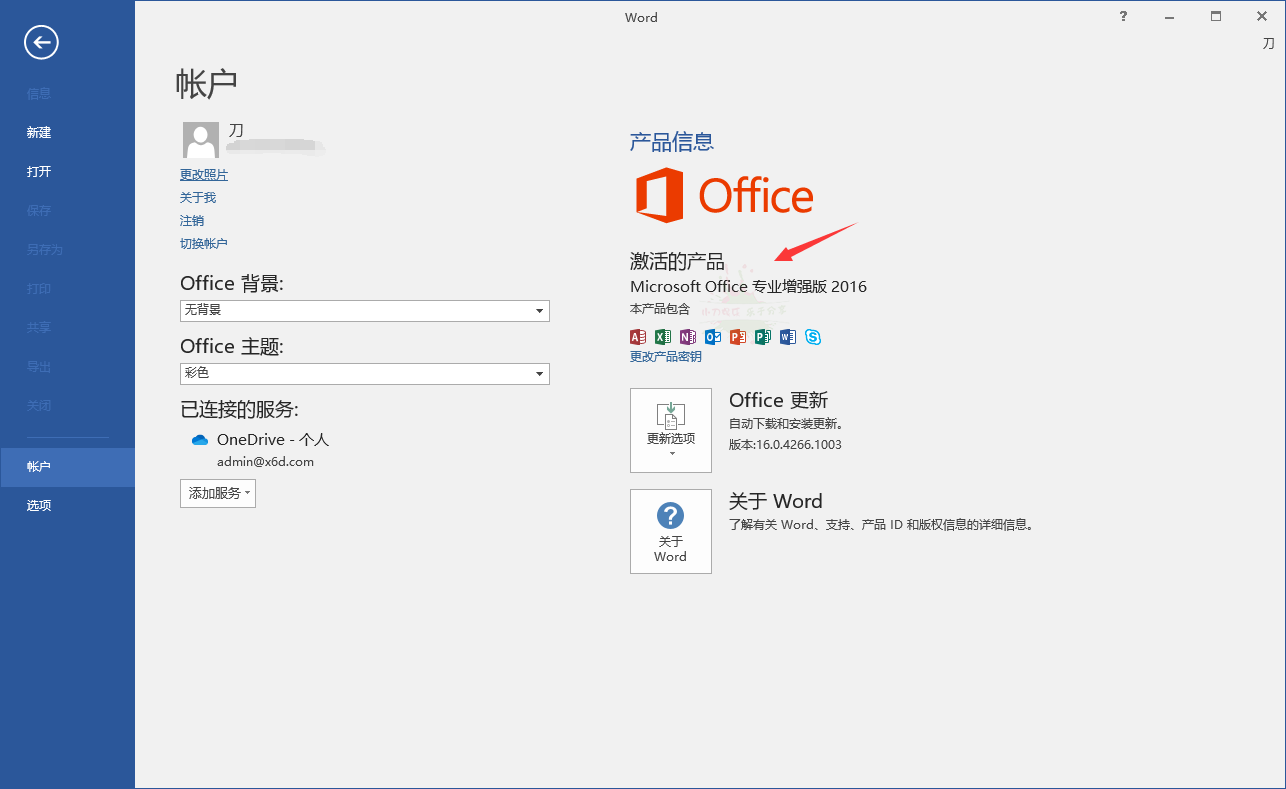Go to 打开 in the sidebar
This screenshot has height=789, width=1286.
[x=39, y=172]
